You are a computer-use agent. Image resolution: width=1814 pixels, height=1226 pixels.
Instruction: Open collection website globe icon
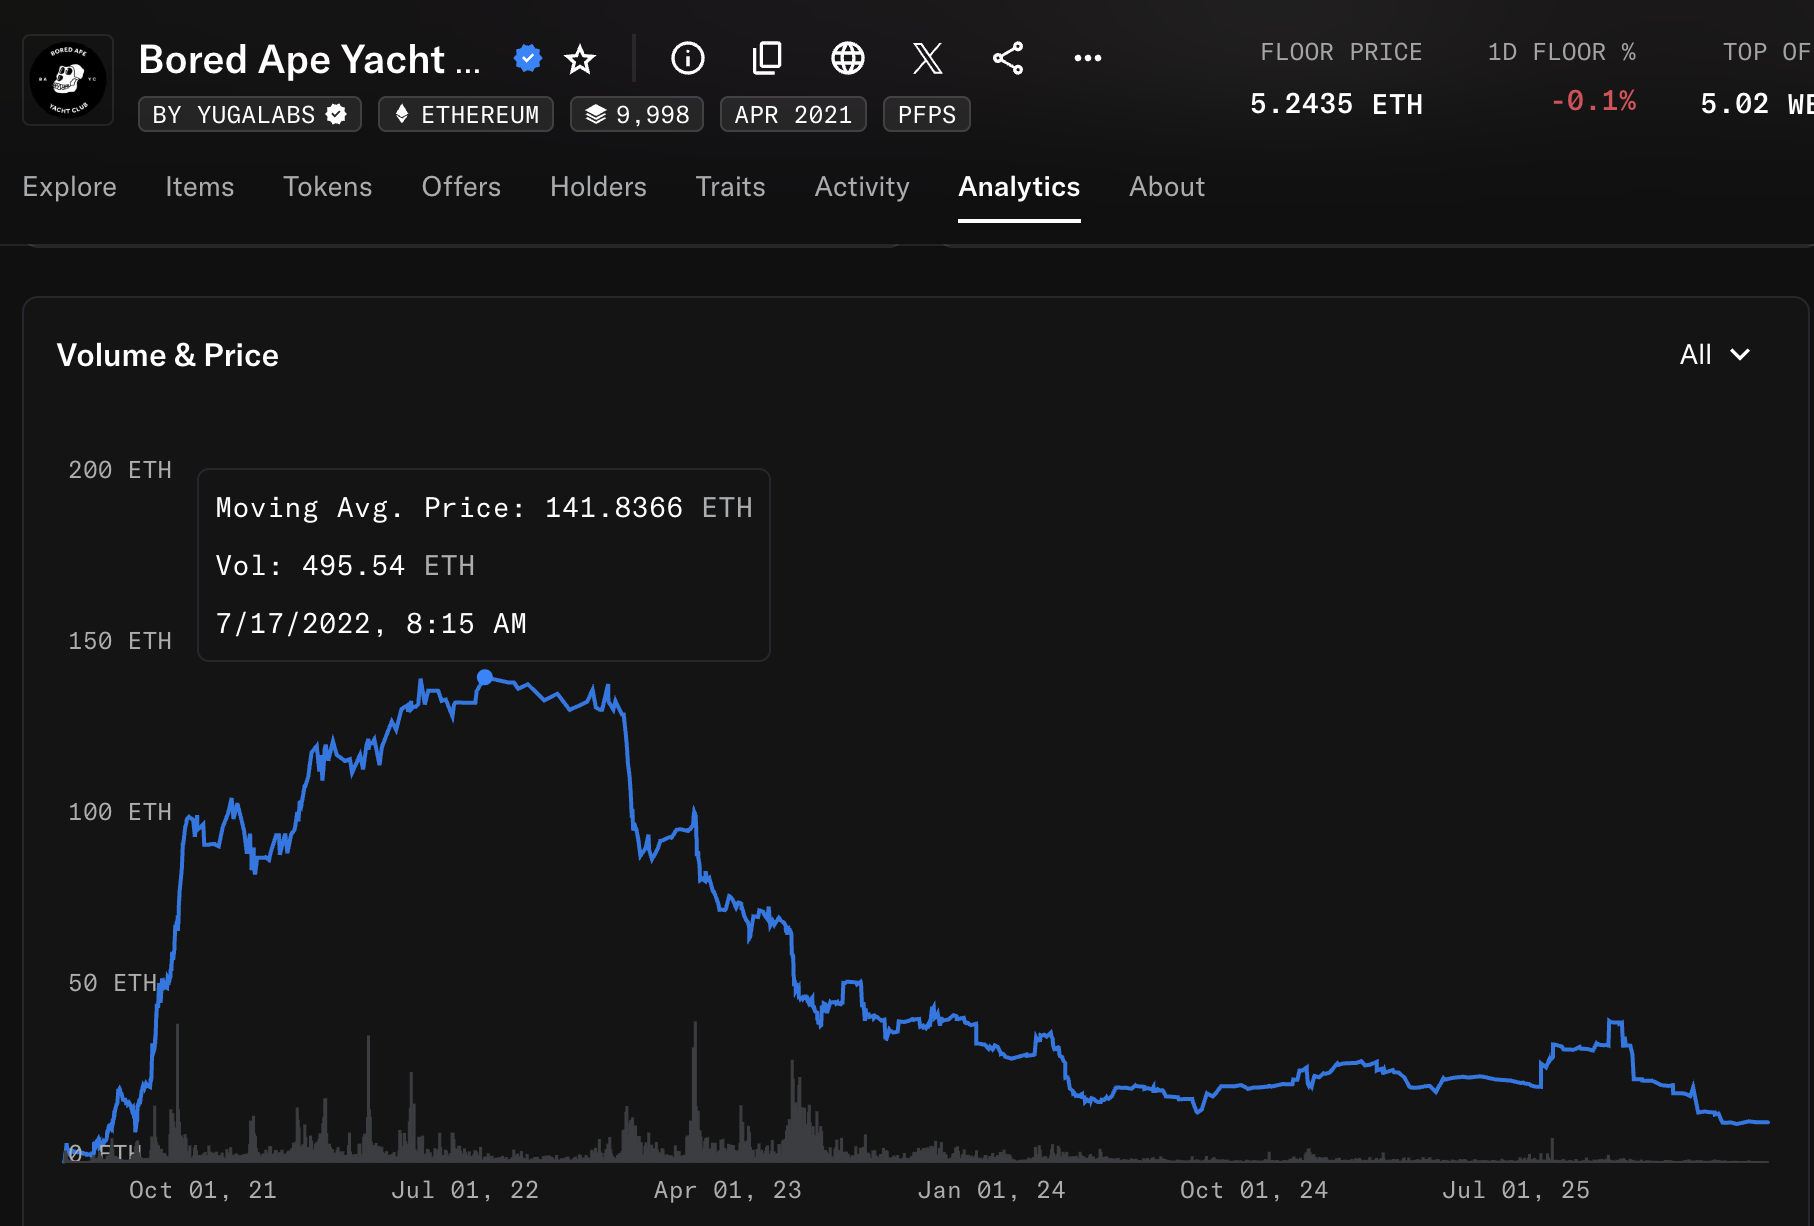click(x=848, y=58)
